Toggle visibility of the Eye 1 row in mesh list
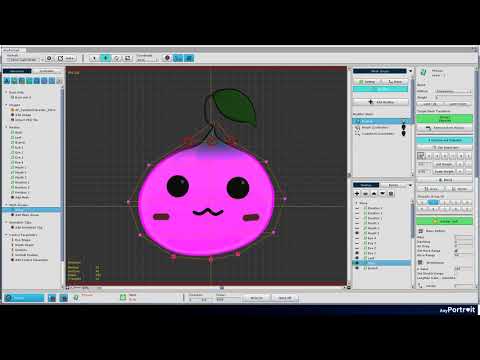This screenshot has width=480, height=360. (357, 253)
